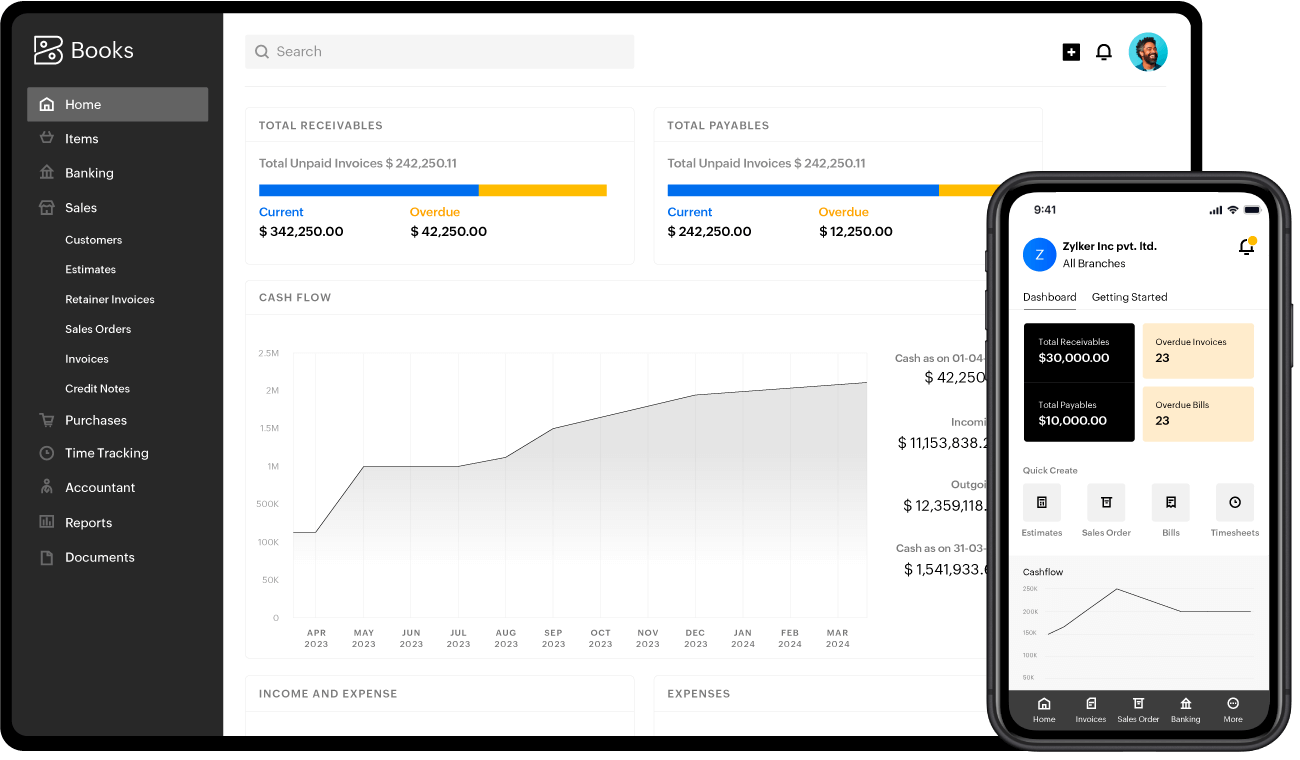Open Retainer Invoices from the sidebar
The image size is (1300, 760).
coord(110,299)
